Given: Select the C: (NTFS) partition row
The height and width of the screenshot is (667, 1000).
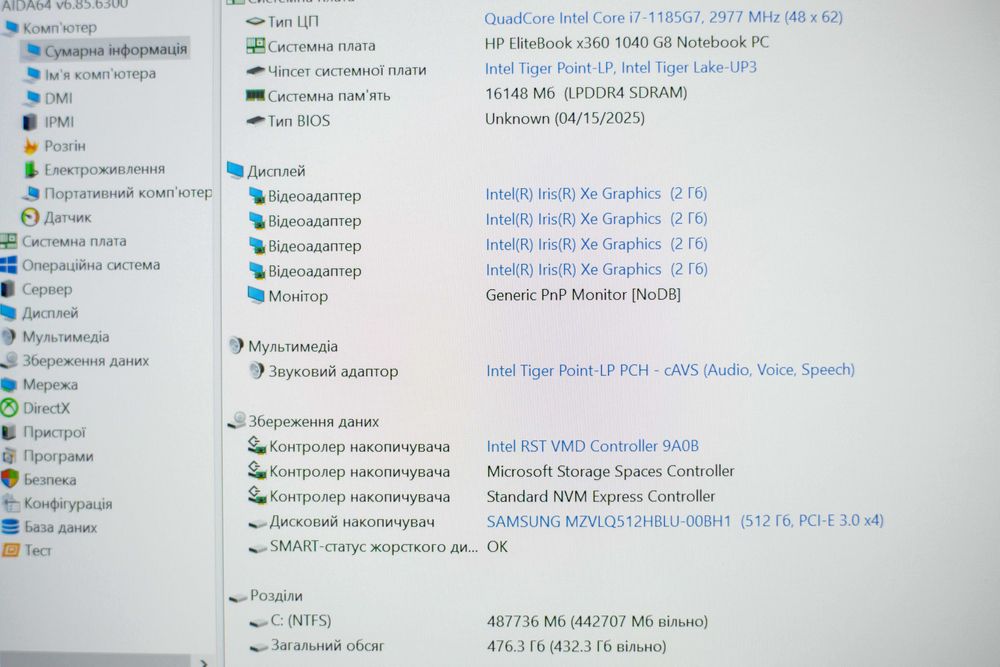Looking at the screenshot, I should [478, 620].
